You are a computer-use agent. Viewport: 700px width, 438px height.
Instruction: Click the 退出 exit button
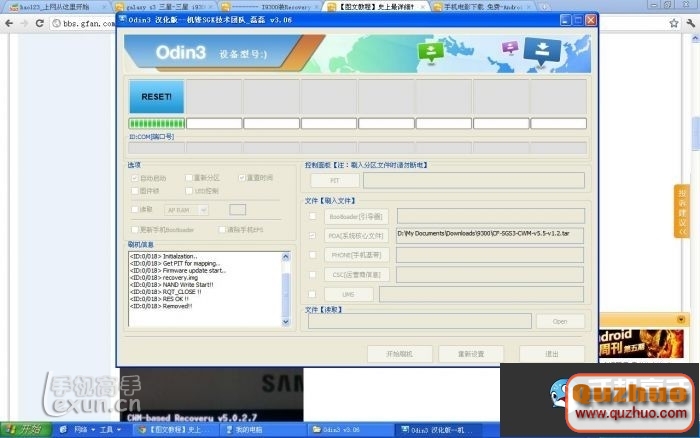(552, 354)
